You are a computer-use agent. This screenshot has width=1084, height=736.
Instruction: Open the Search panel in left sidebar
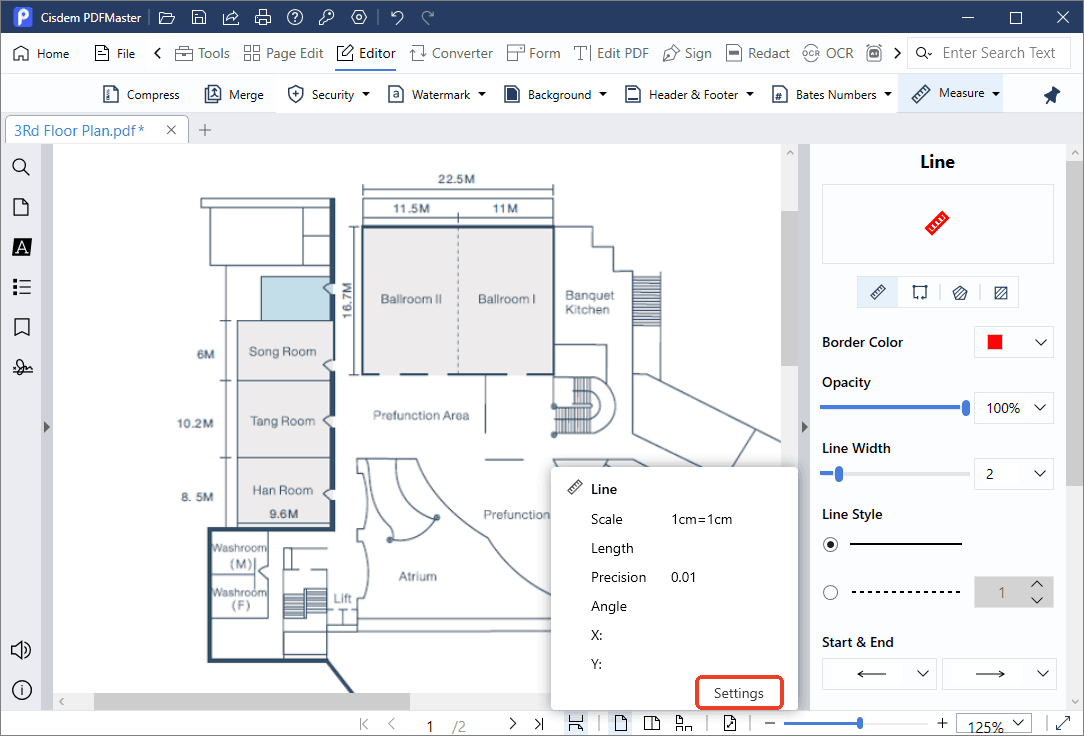pyautogui.click(x=21, y=167)
